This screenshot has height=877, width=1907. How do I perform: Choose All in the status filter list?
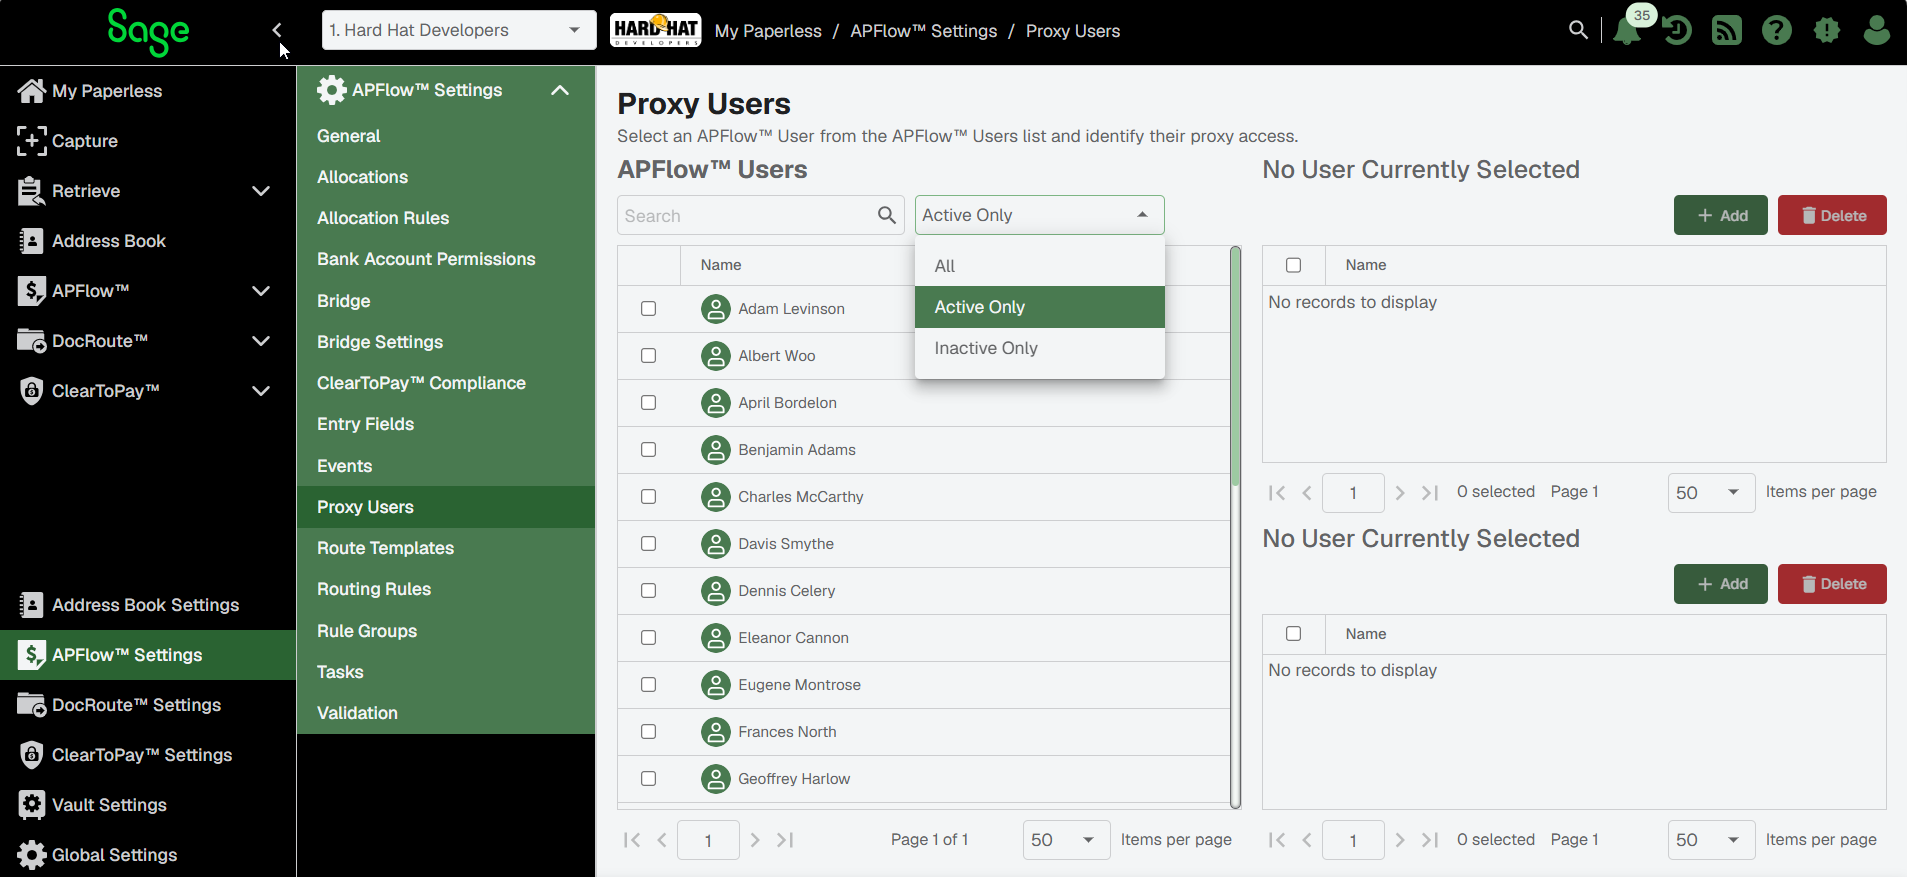[1040, 266]
